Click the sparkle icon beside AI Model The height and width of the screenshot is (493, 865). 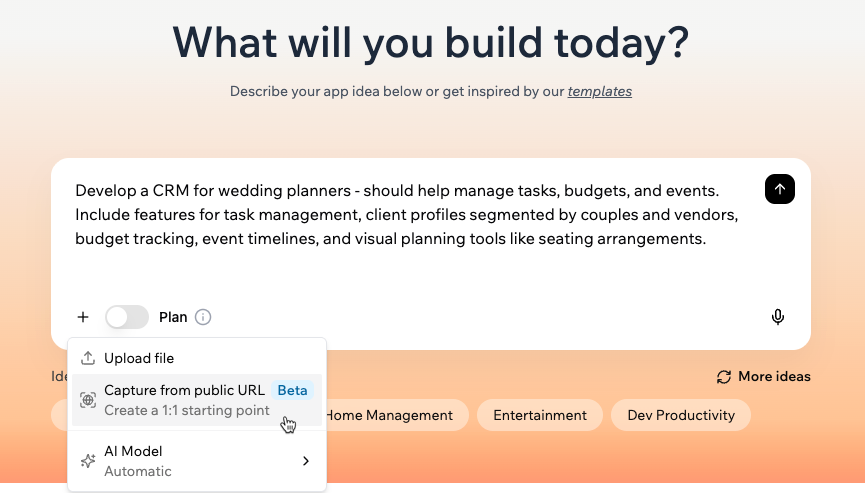[88, 460]
